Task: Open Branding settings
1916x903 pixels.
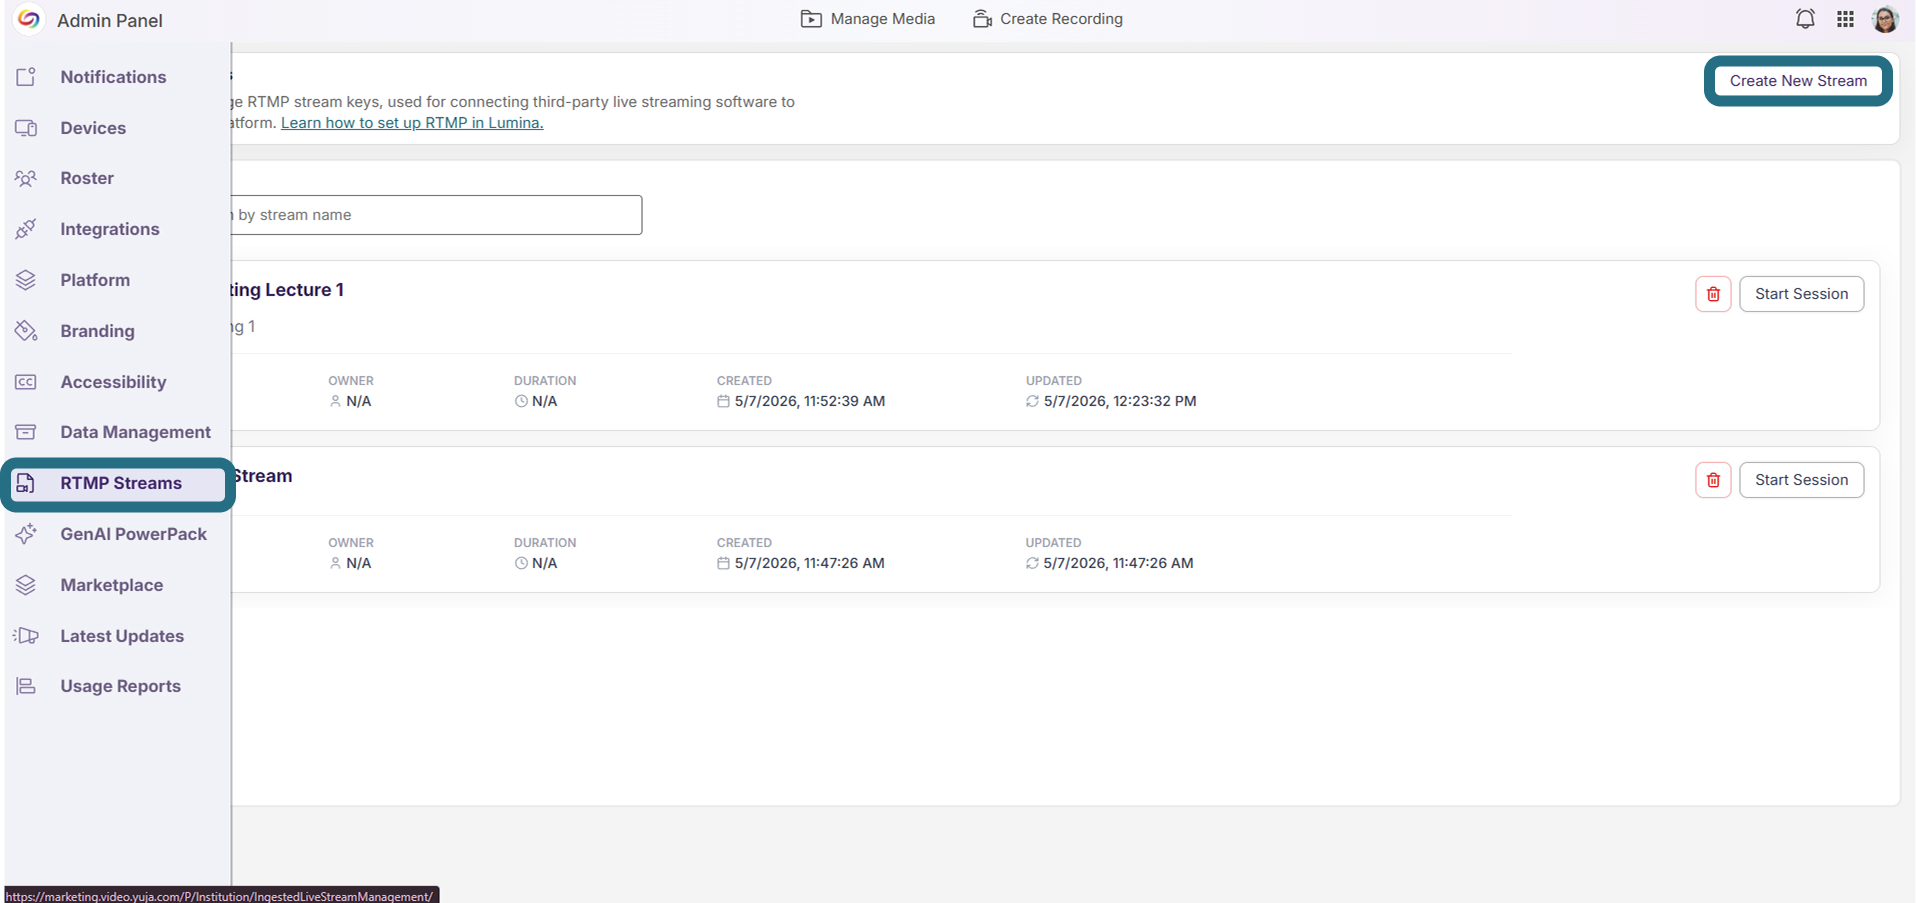Action: point(97,331)
